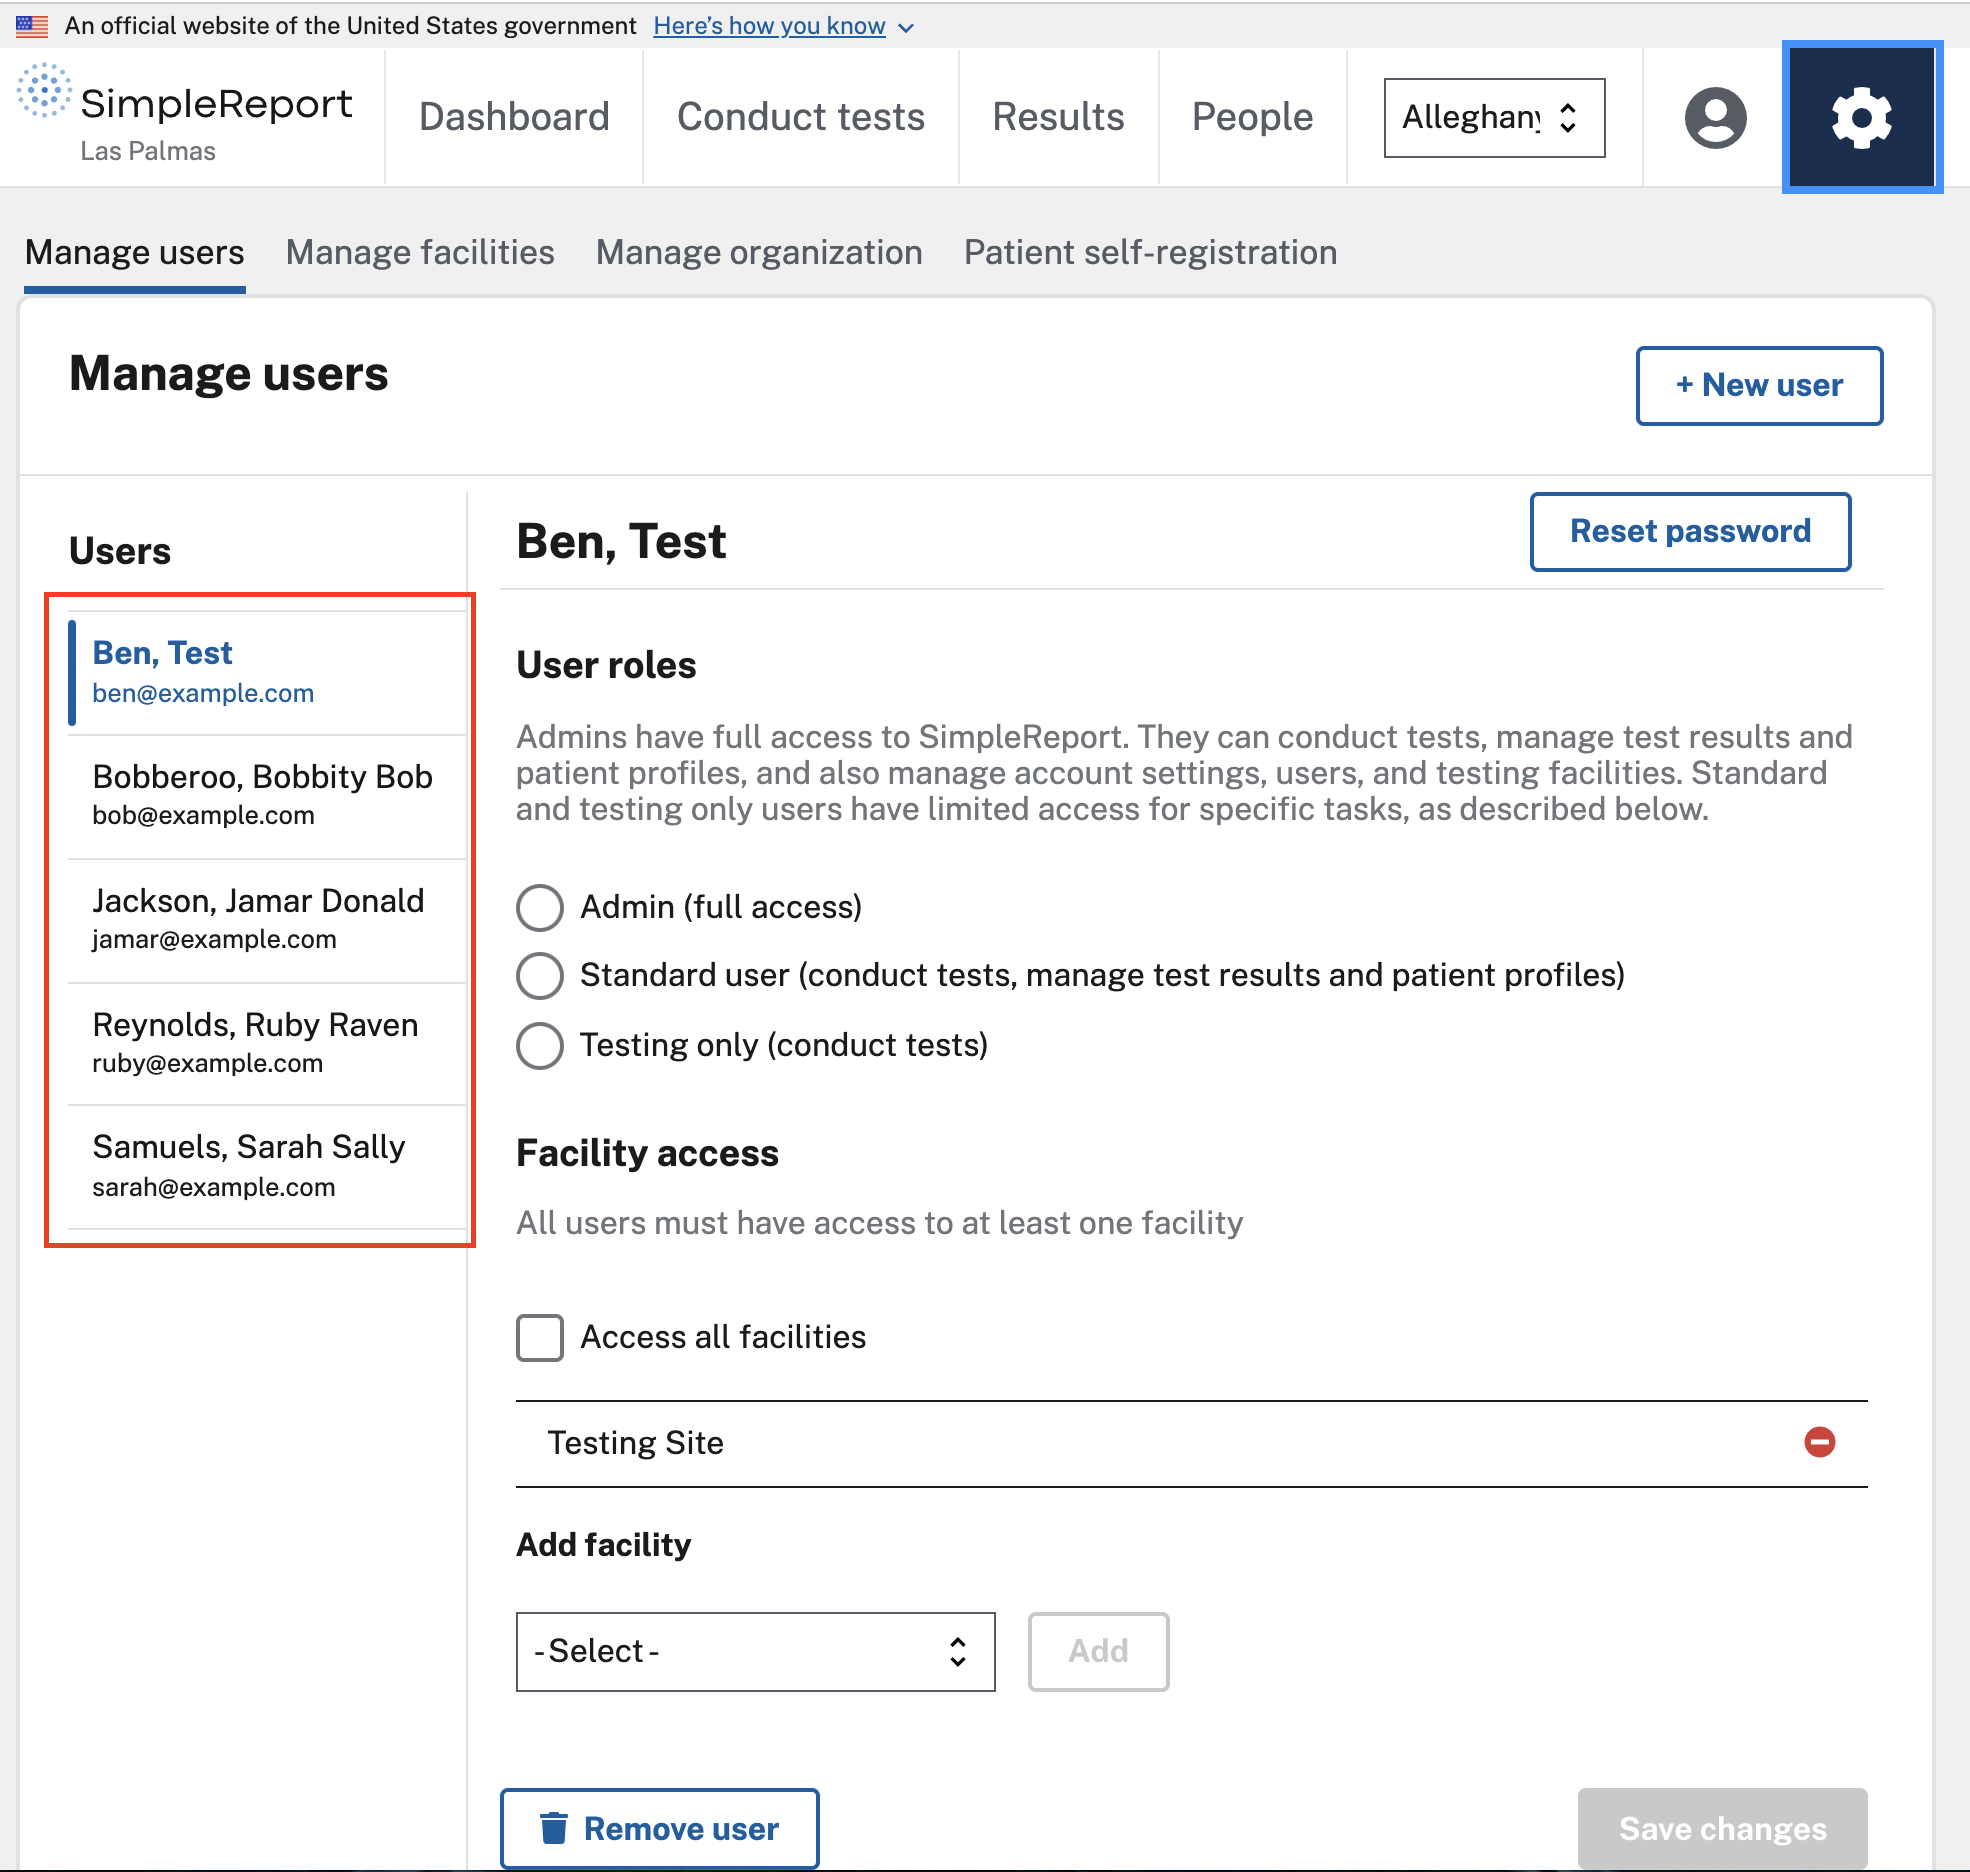Click Las Palmas organization name

click(148, 151)
